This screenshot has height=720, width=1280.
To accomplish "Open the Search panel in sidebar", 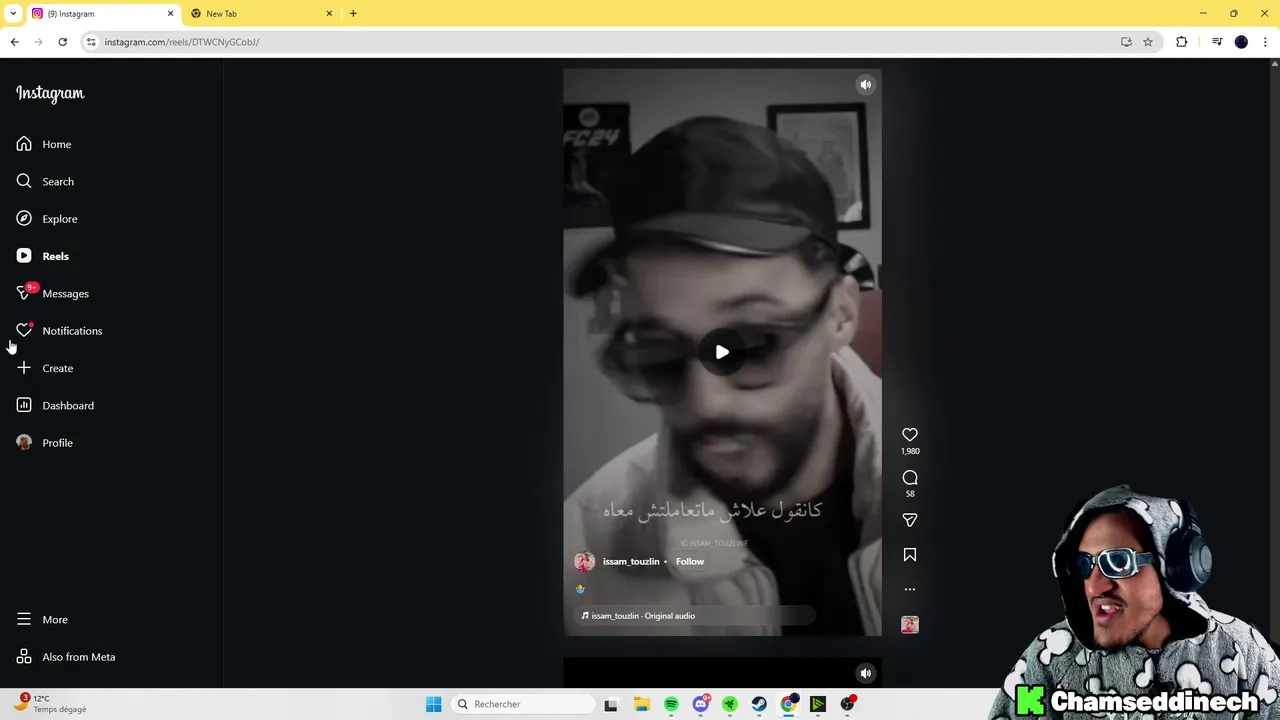I will pyautogui.click(x=44, y=181).
